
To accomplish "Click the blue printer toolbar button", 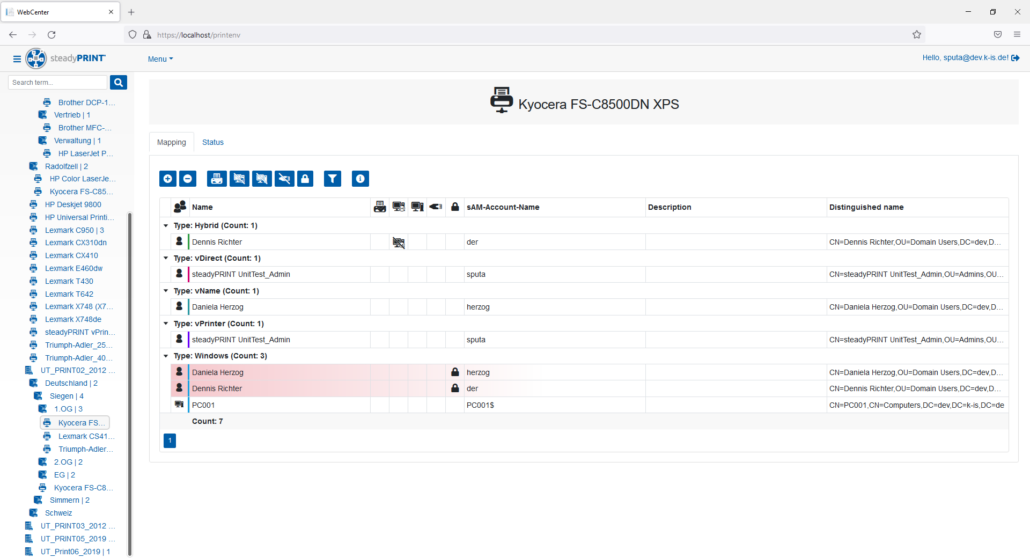I will 217,179.
